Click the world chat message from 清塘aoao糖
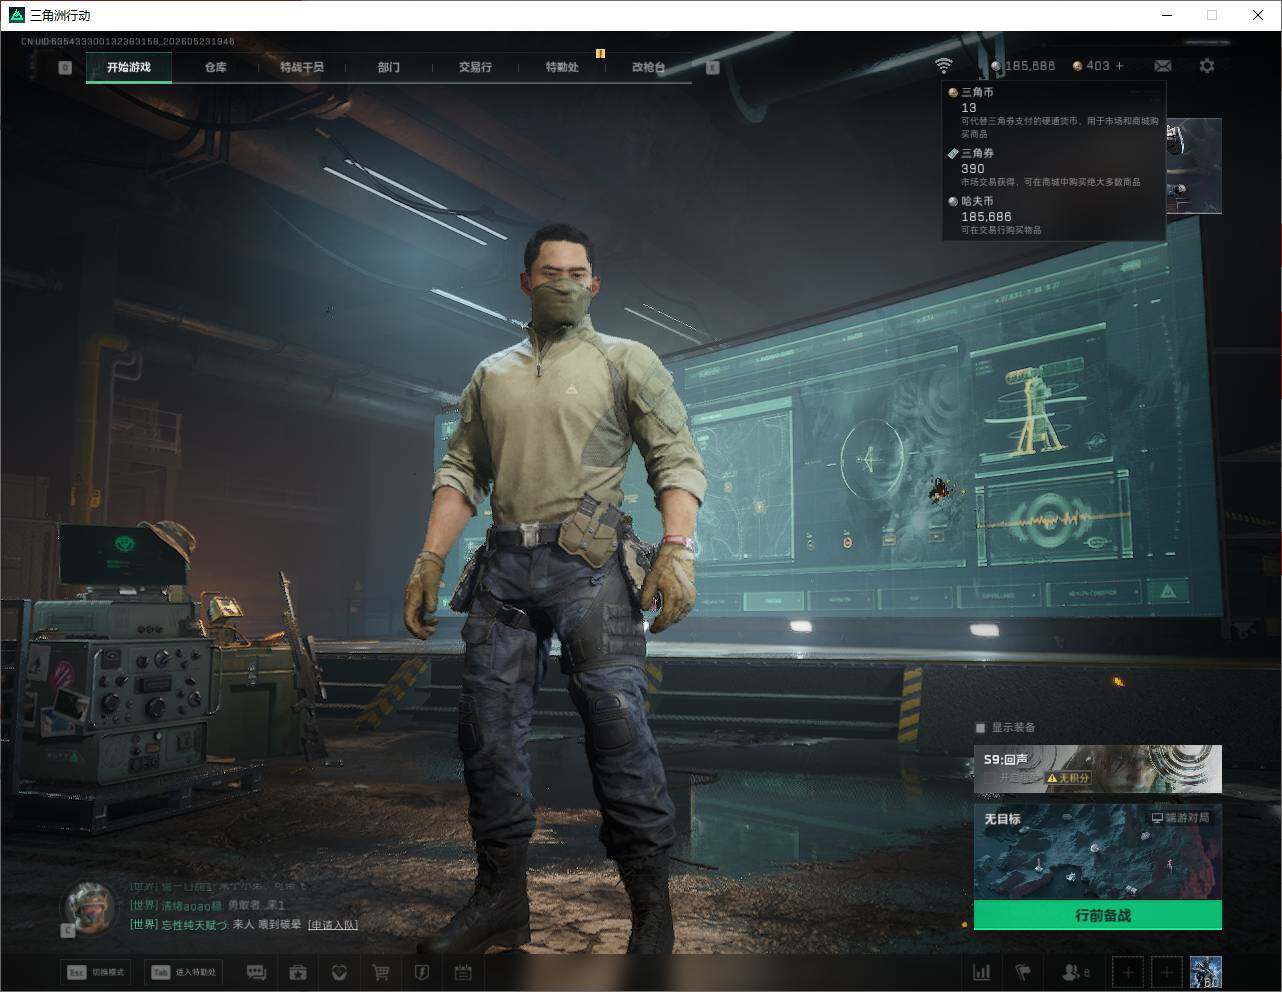 coord(208,905)
